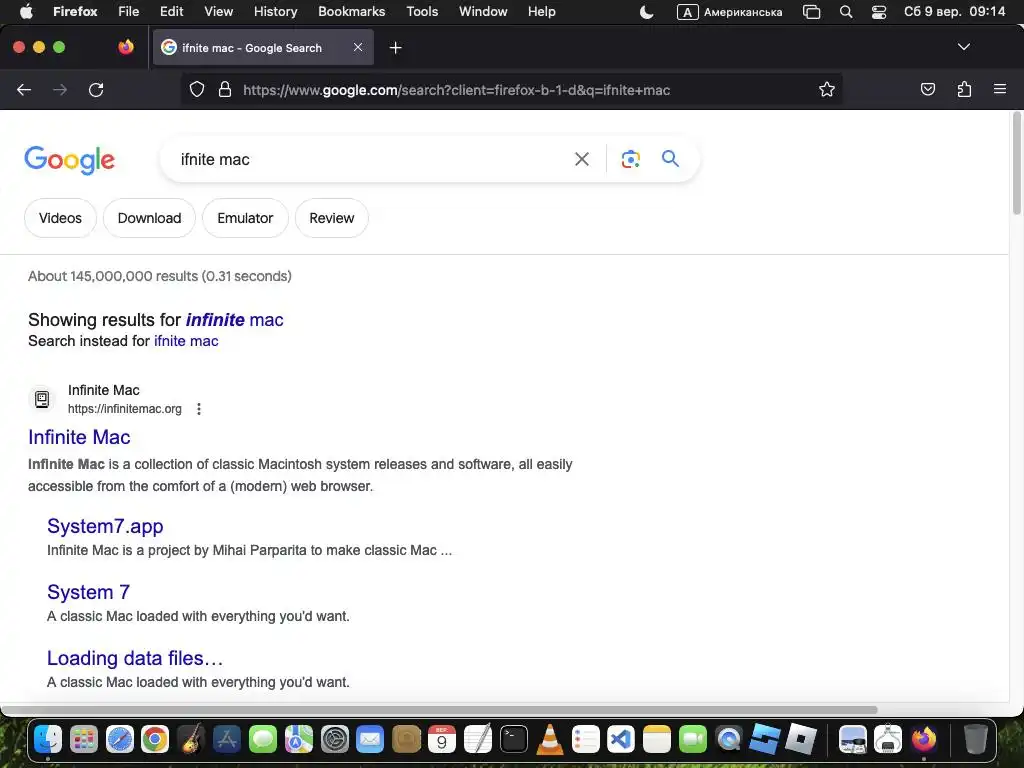
Task: Open the tracking protection shield icon
Action: [x=197, y=89]
